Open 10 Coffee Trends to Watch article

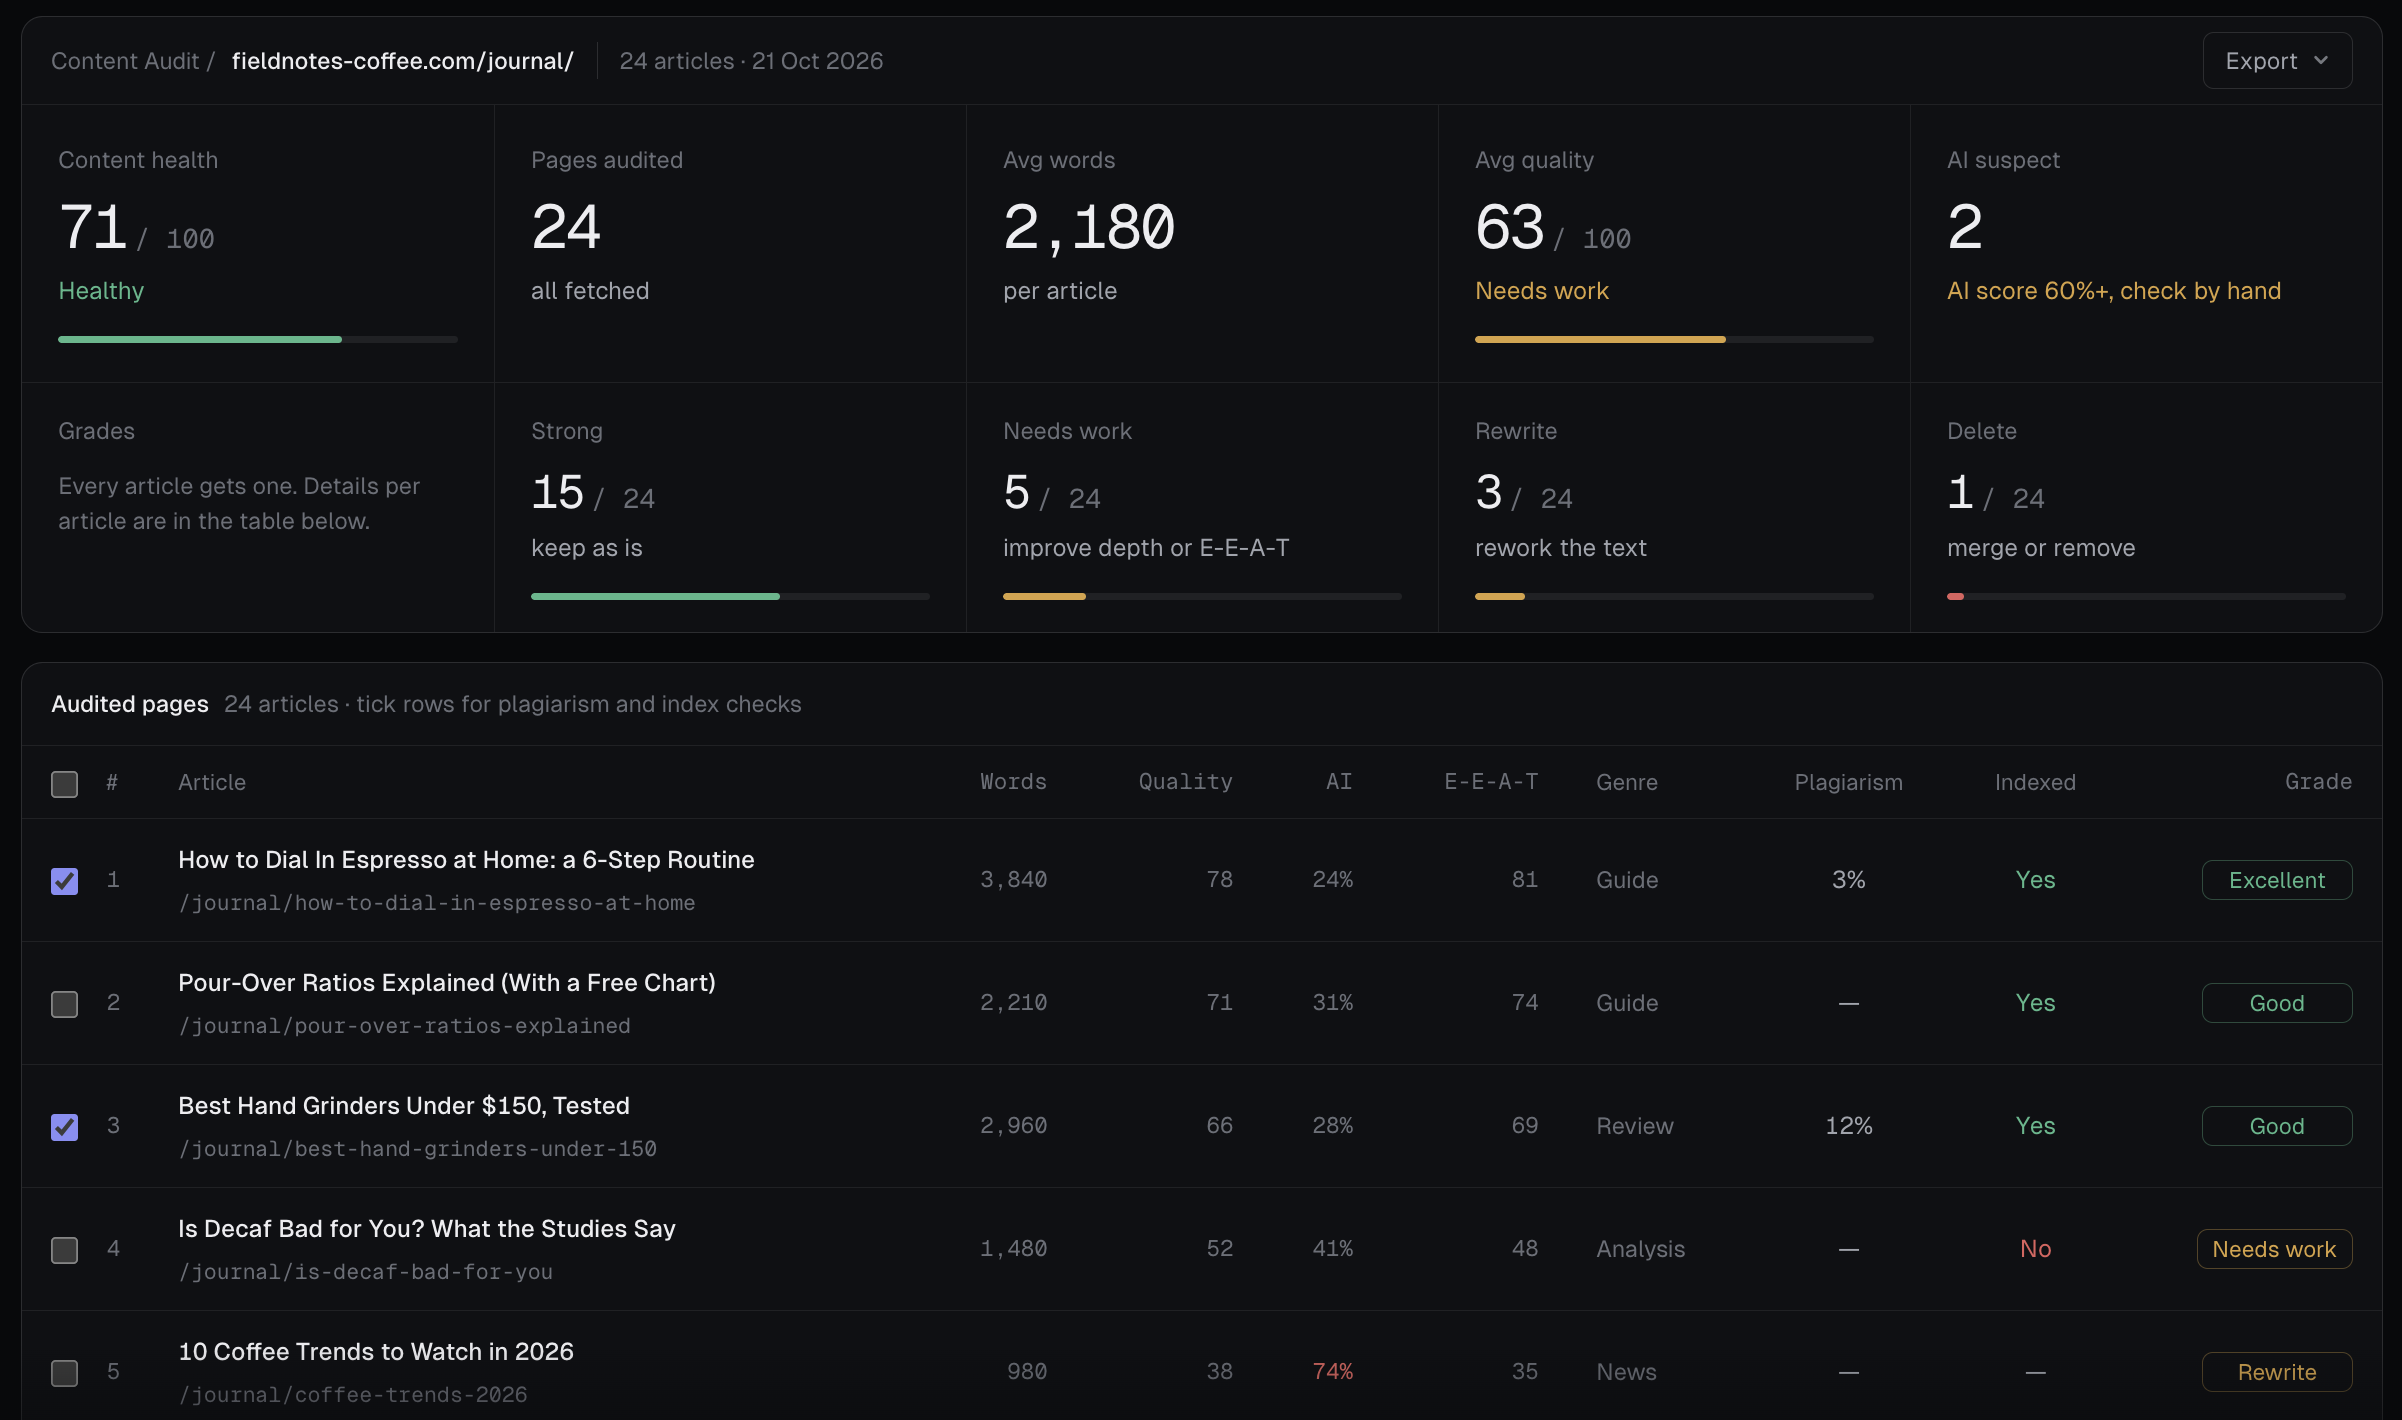pyautogui.click(x=376, y=1352)
